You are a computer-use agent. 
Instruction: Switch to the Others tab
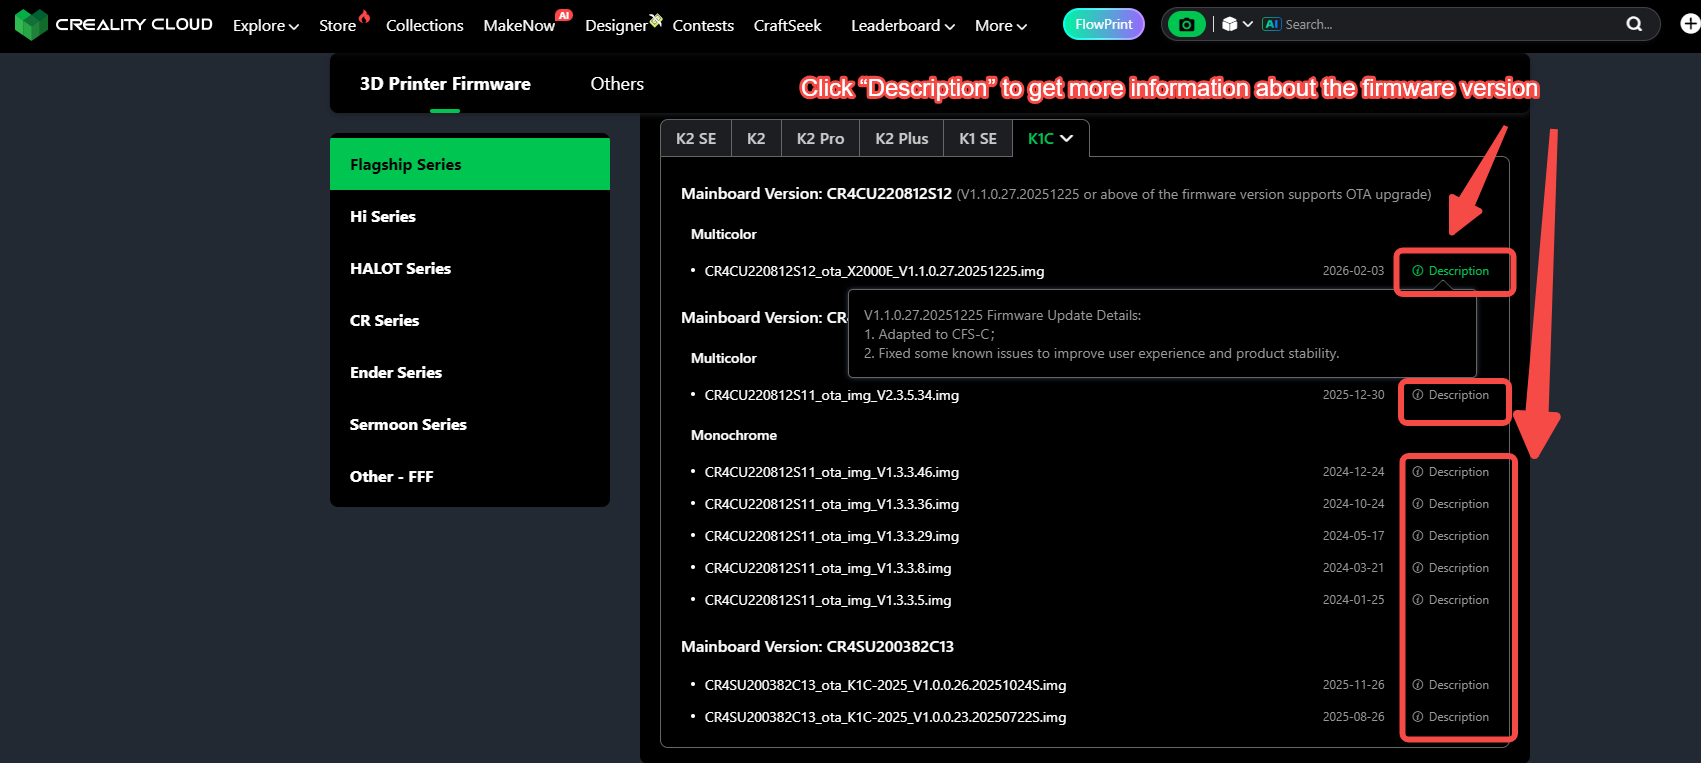pos(616,84)
